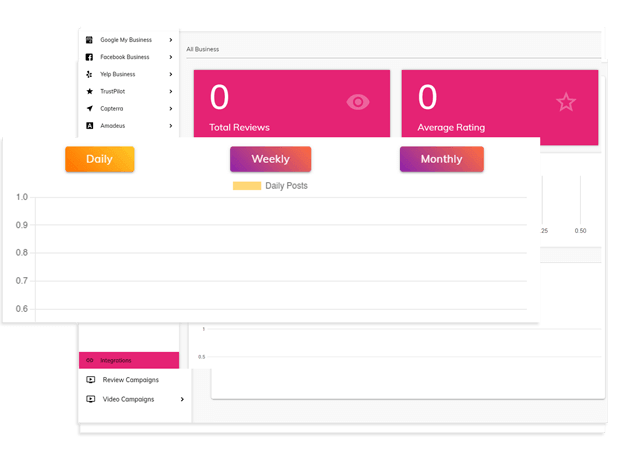Click the Amadeus letter A icon
This screenshot has height=452, width=624.
point(90,126)
